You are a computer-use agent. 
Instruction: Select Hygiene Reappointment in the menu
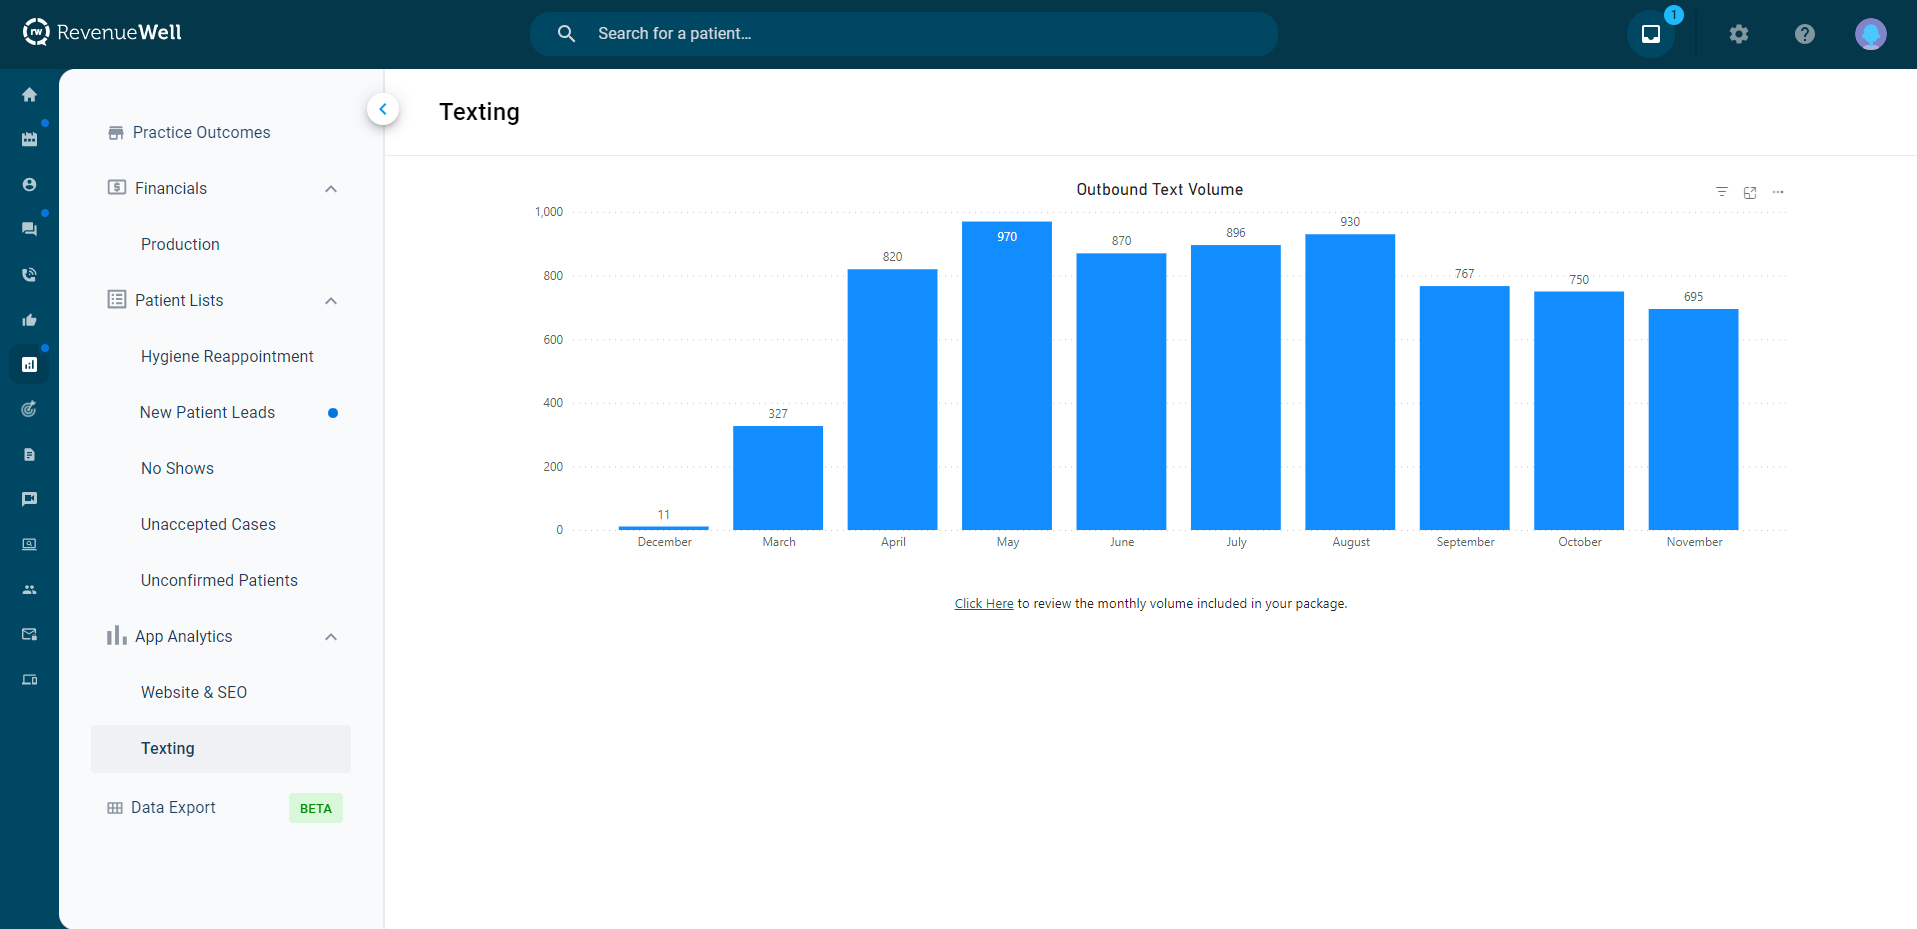click(x=227, y=357)
